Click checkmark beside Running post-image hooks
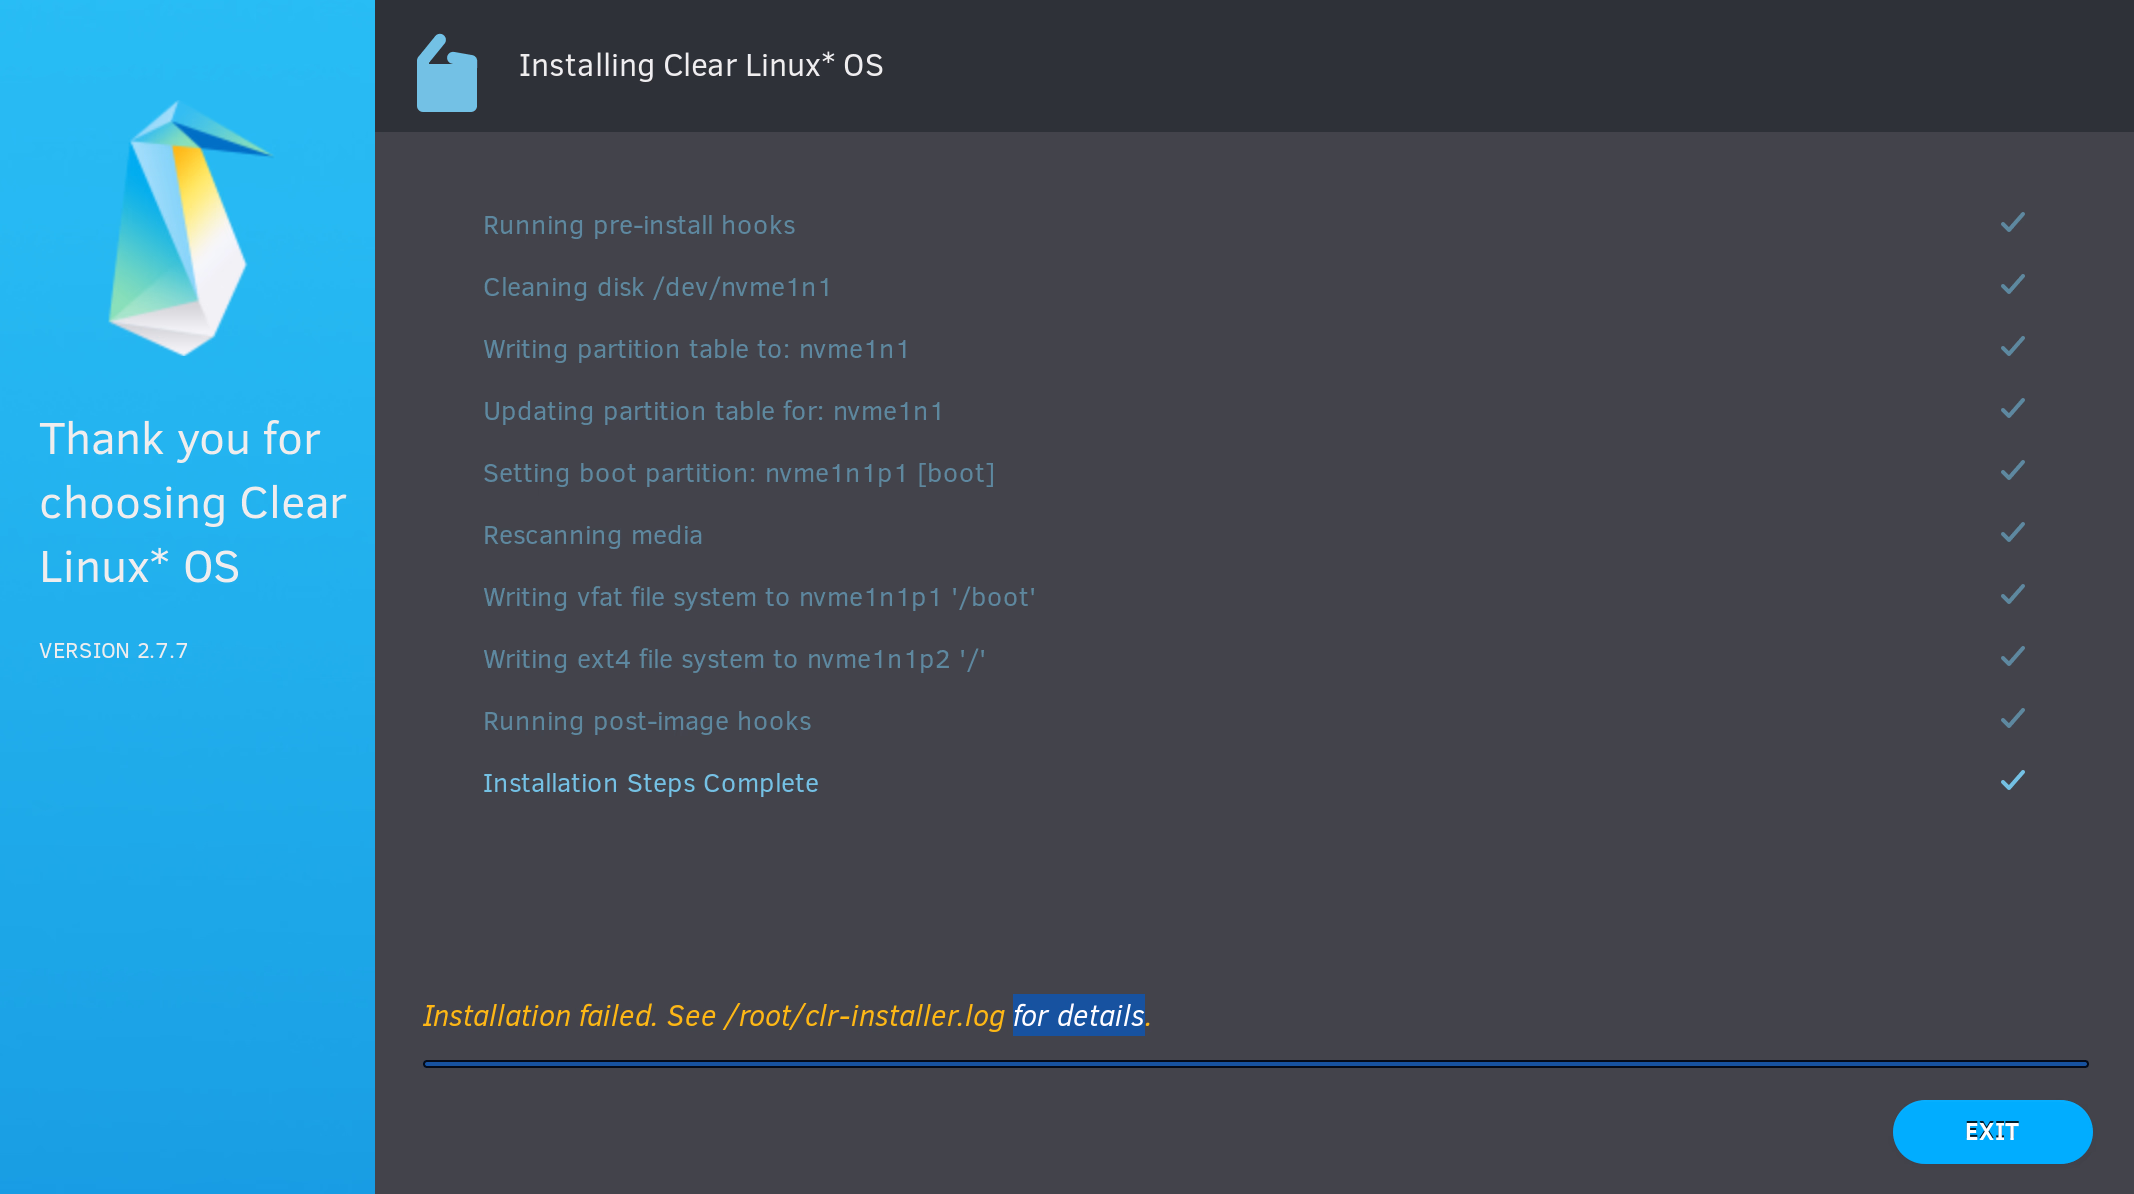The image size is (2134, 1194). pyautogui.click(x=2012, y=719)
